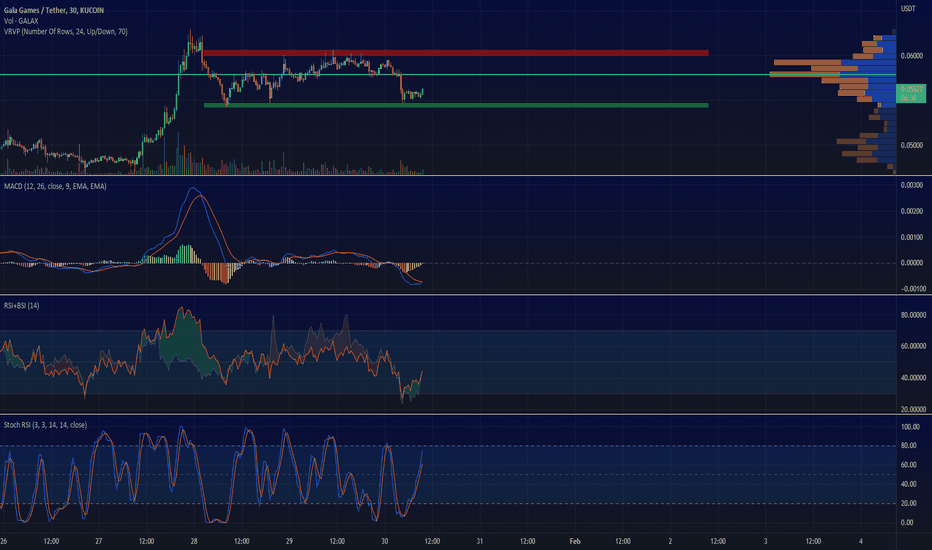
Task: Open the VRVP indicator legend label
Action: coord(65,32)
